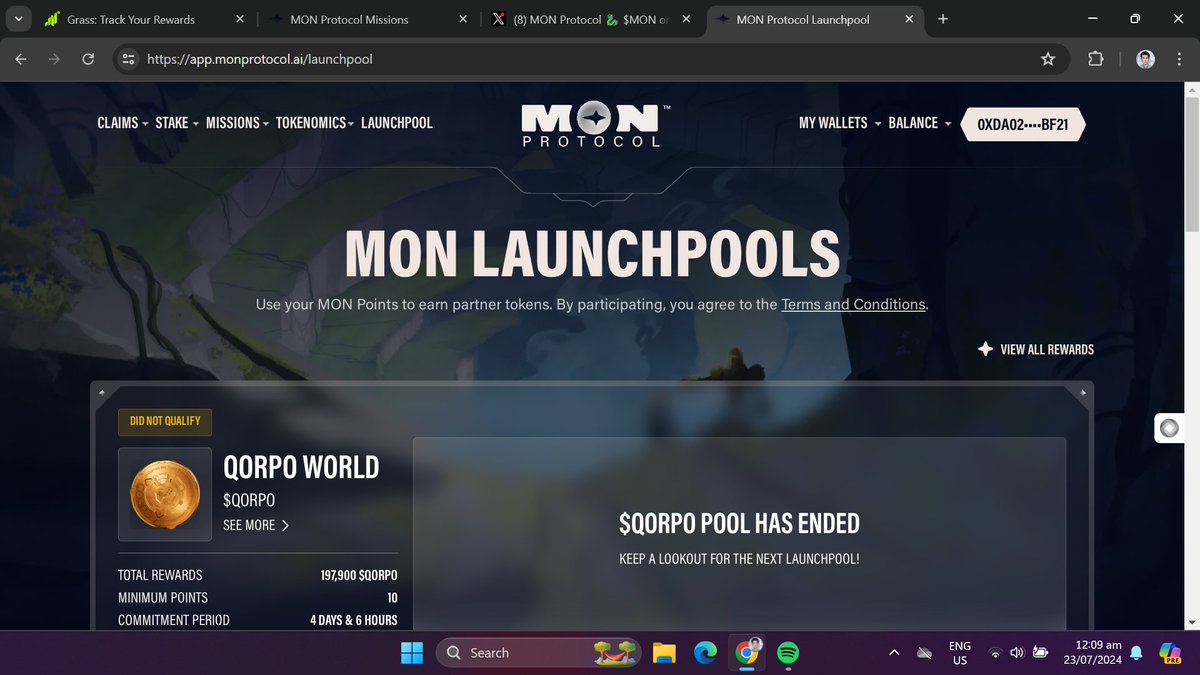The height and width of the screenshot is (675, 1200).
Task: Click the QORPO gold coin thumbnail
Action: (165, 494)
